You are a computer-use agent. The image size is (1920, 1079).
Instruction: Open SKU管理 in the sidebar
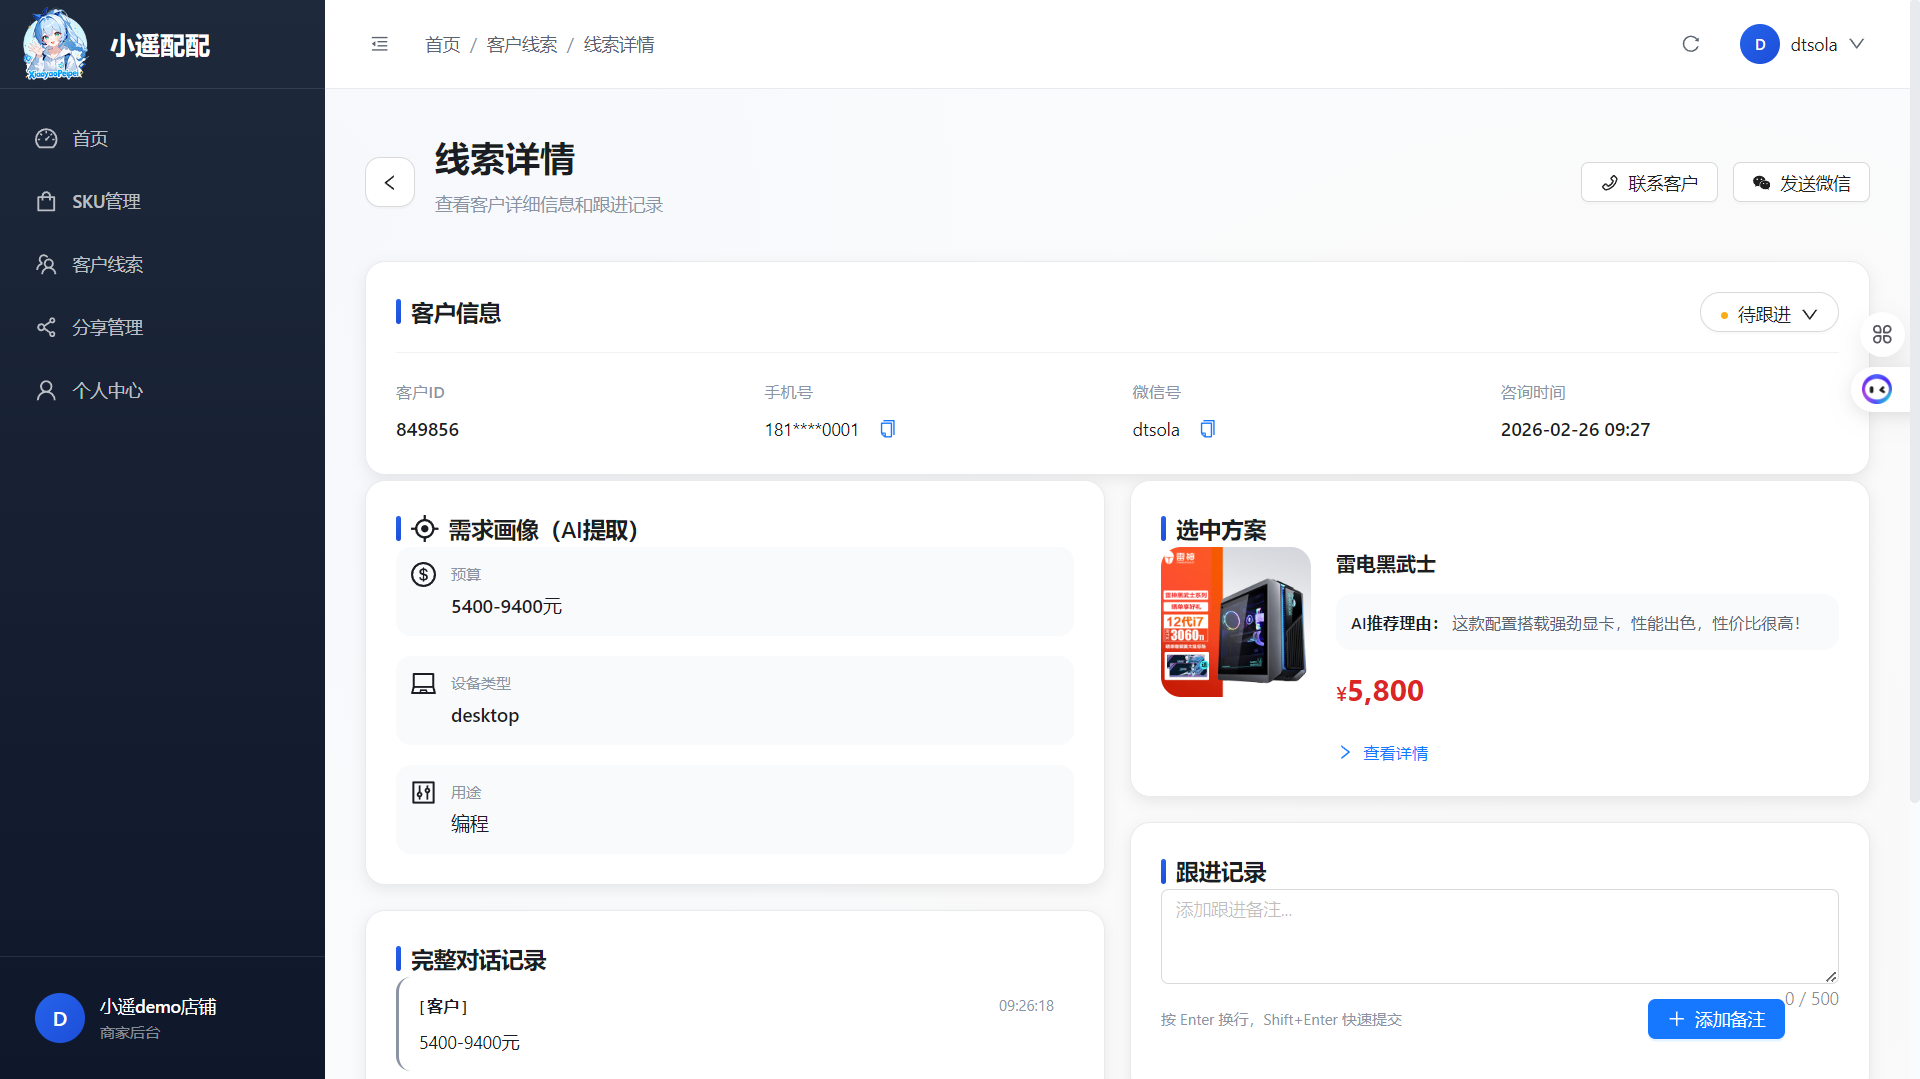tap(106, 201)
